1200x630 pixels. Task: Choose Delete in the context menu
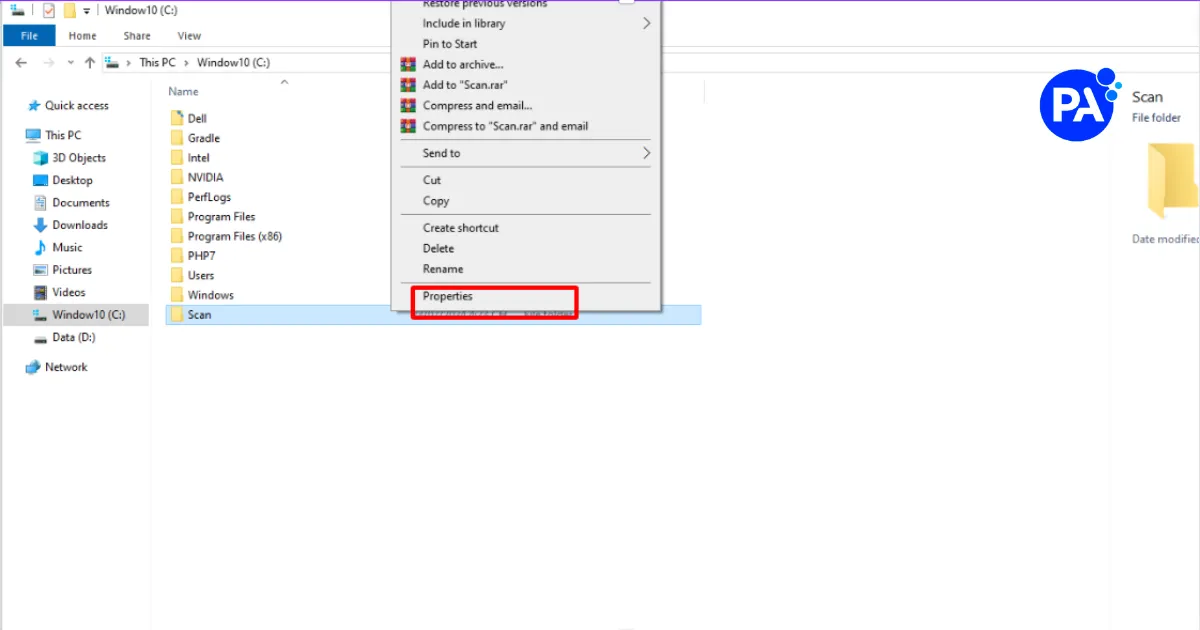pos(525,249)
